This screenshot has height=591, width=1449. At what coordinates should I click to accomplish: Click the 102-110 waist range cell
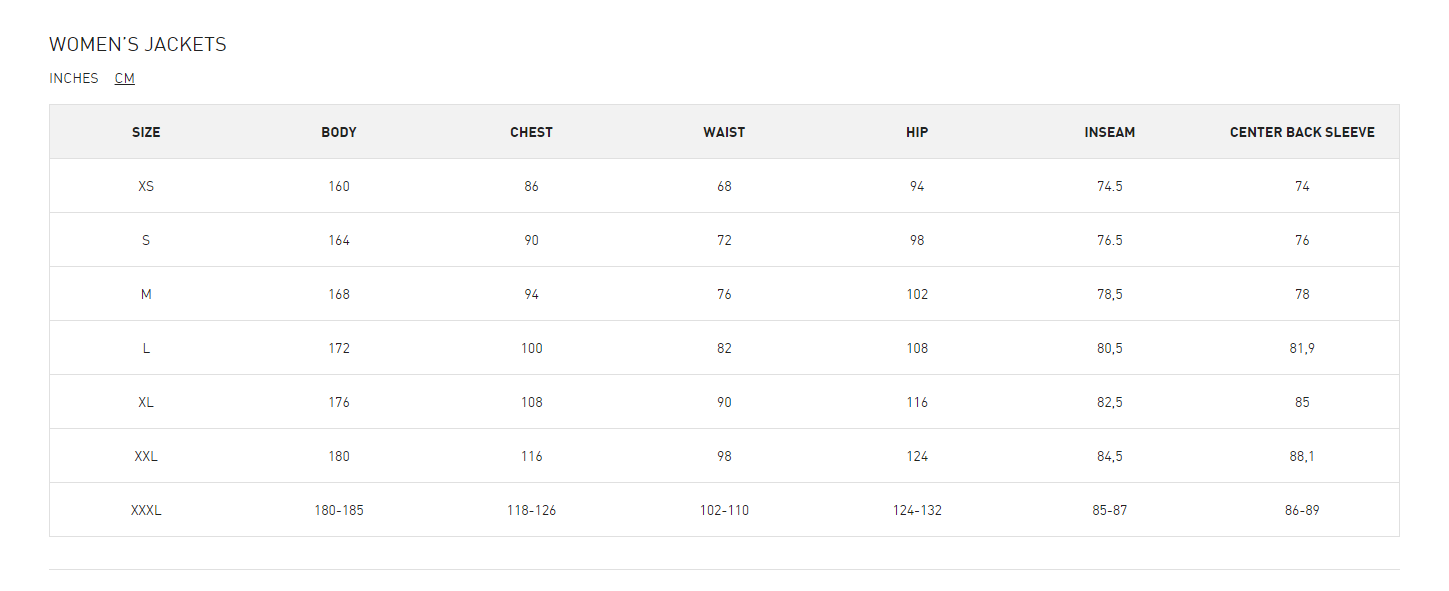click(724, 510)
